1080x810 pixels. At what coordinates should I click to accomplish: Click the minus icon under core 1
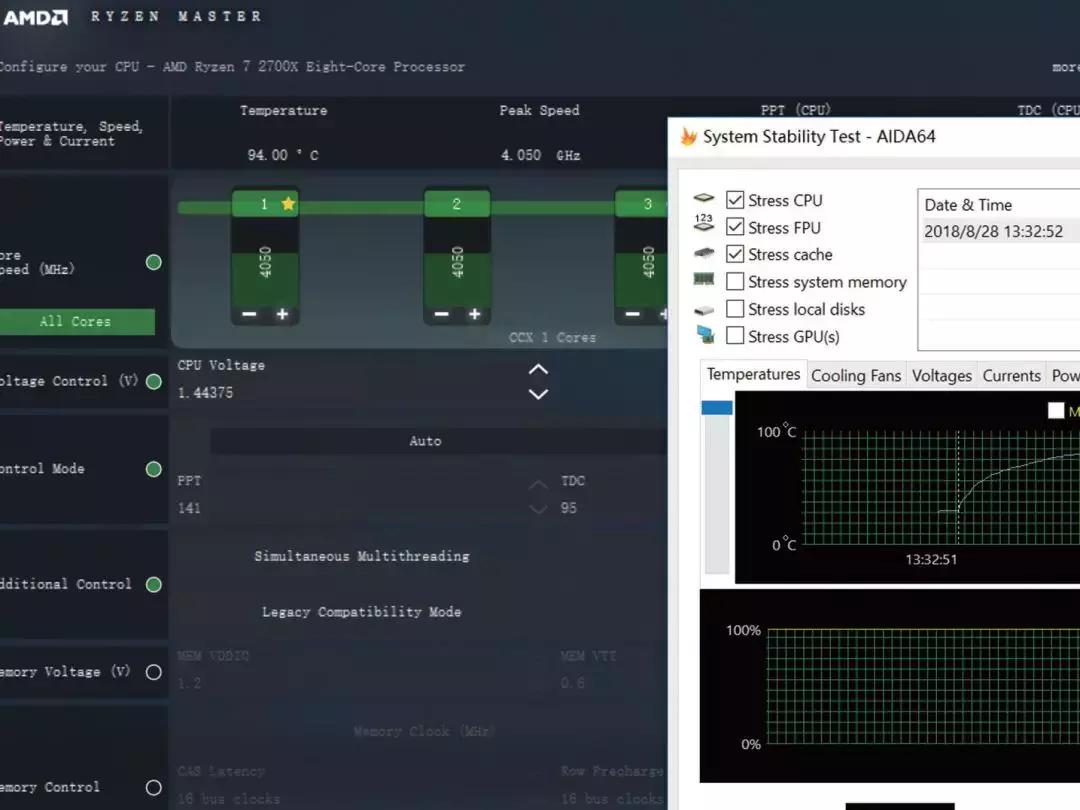click(249, 314)
